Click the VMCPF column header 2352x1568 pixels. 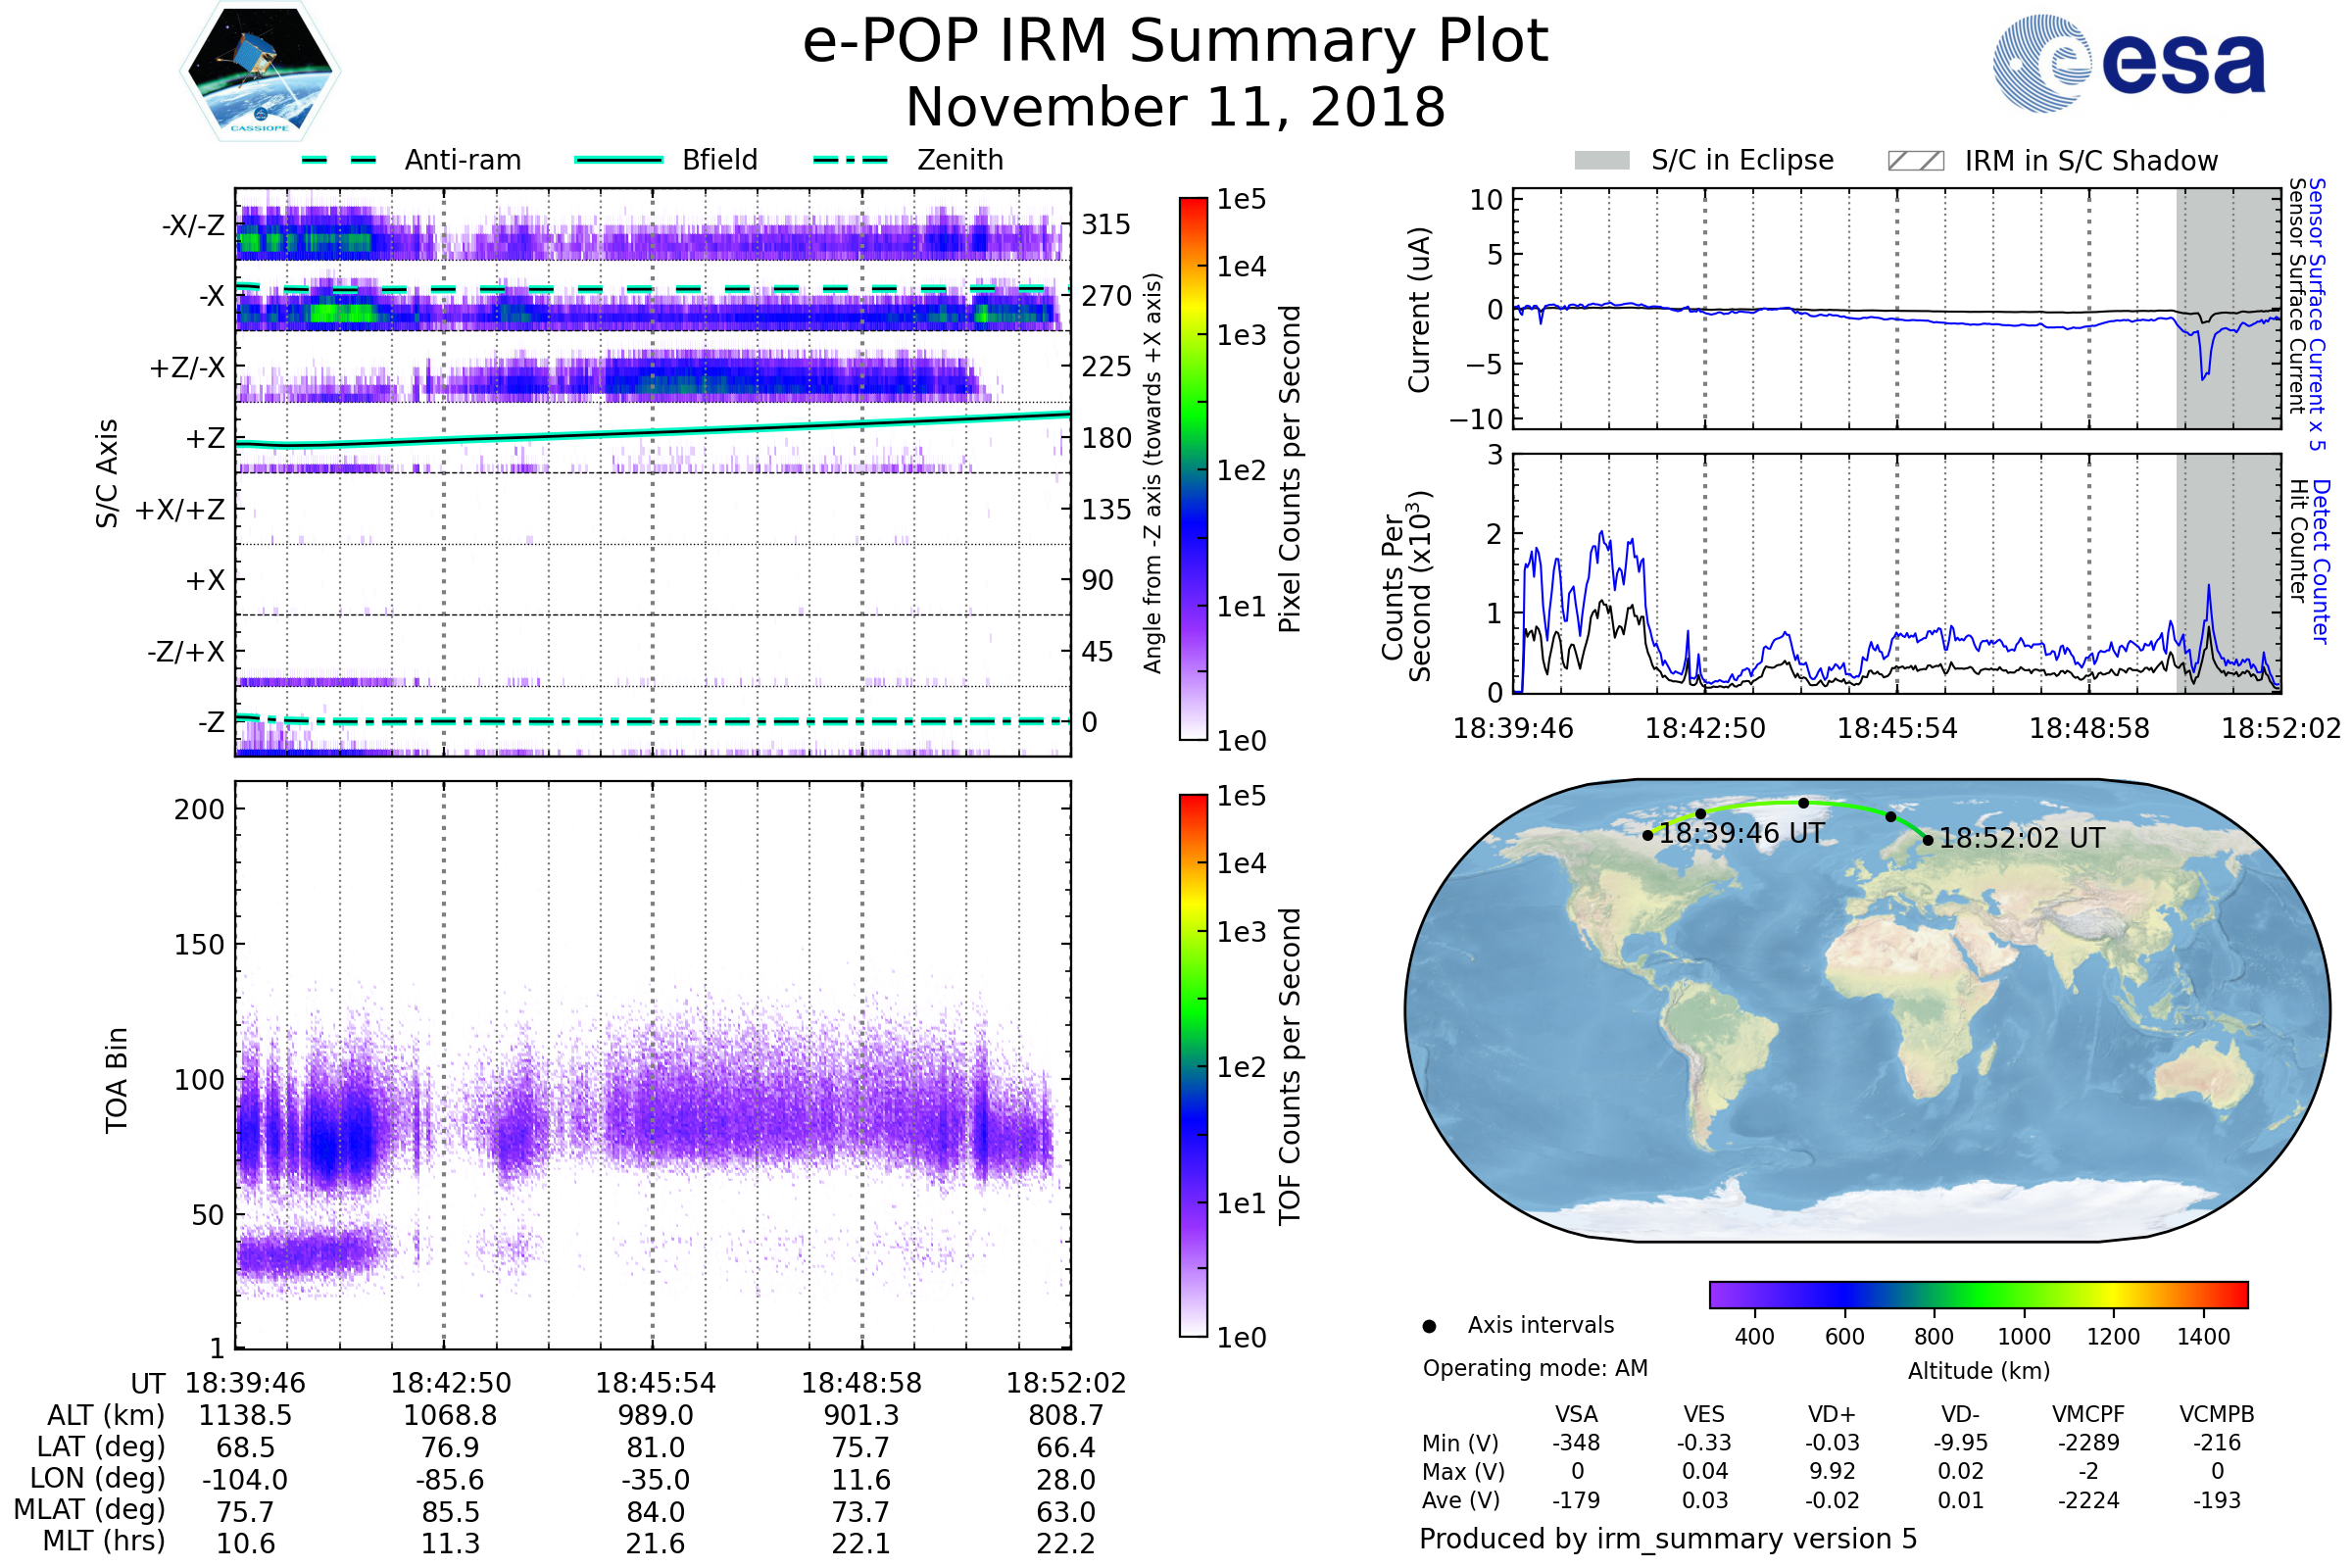[2088, 1414]
